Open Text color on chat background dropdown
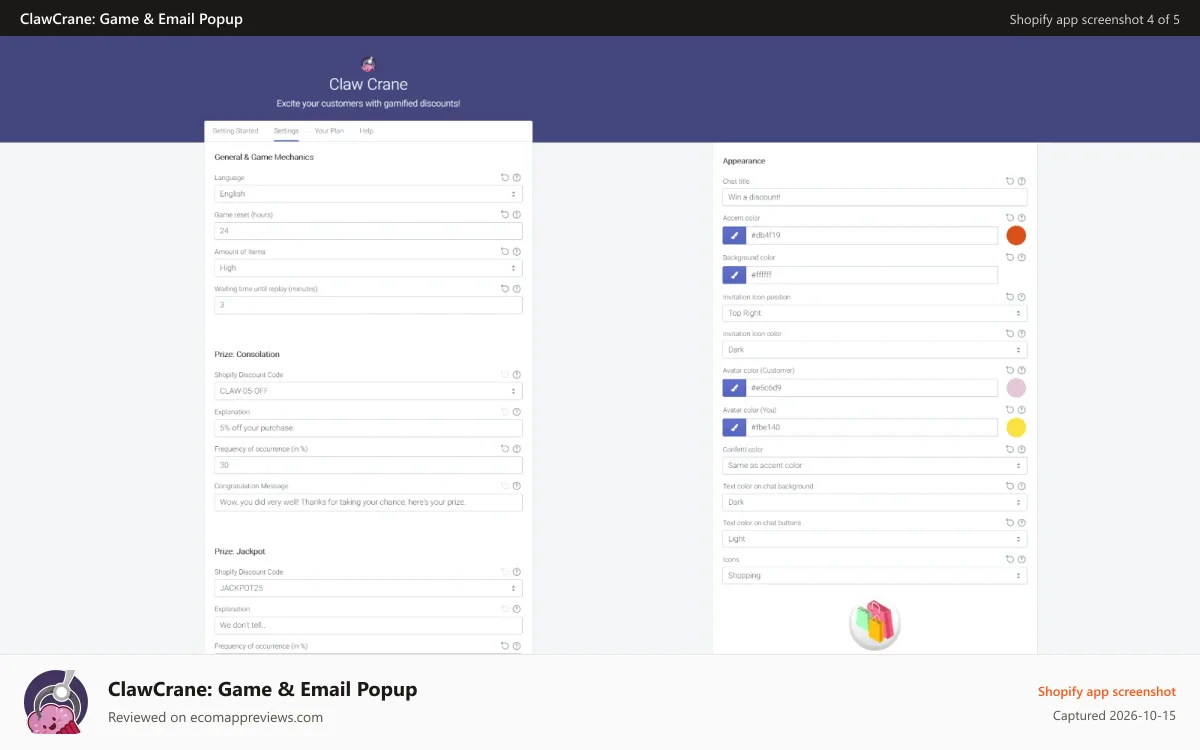1200x750 pixels. [875, 502]
